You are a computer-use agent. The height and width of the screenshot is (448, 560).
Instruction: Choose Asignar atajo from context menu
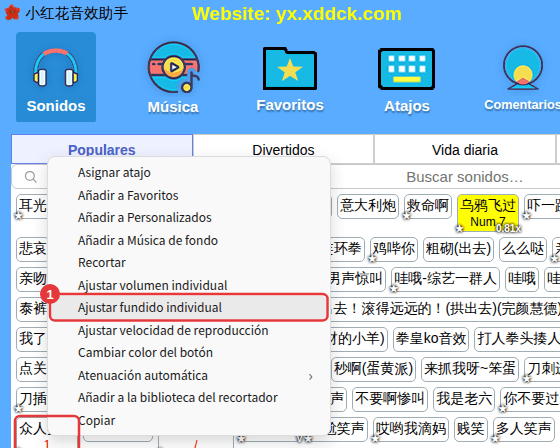click(x=189, y=173)
